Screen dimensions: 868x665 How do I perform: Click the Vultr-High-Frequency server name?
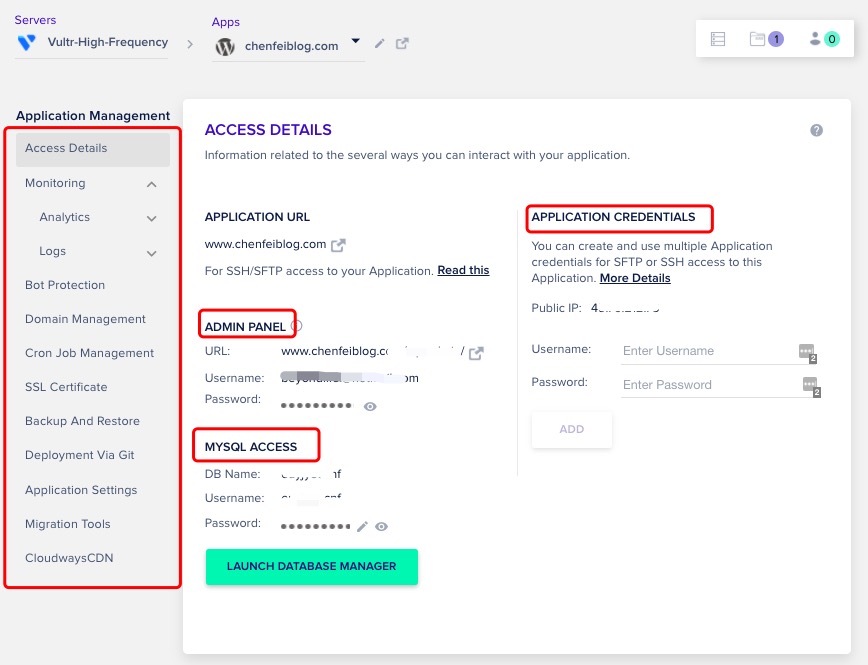(108, 42)
